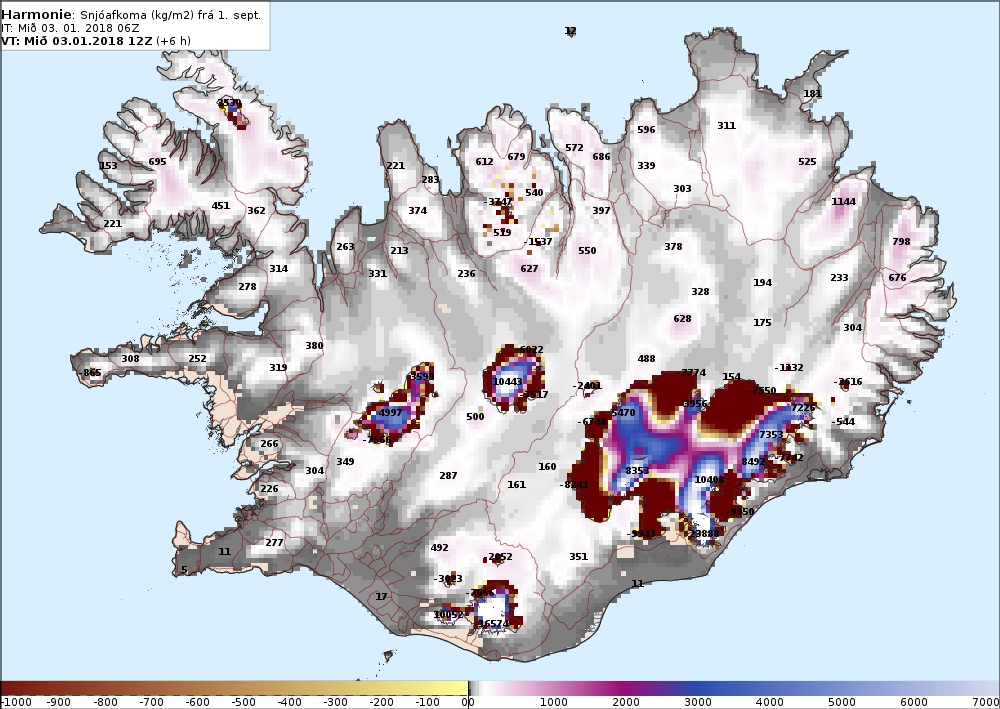Viewport: 1000px width, 709px height.
Task: Click the value -865 on the western peninsula
Action: 90,372
